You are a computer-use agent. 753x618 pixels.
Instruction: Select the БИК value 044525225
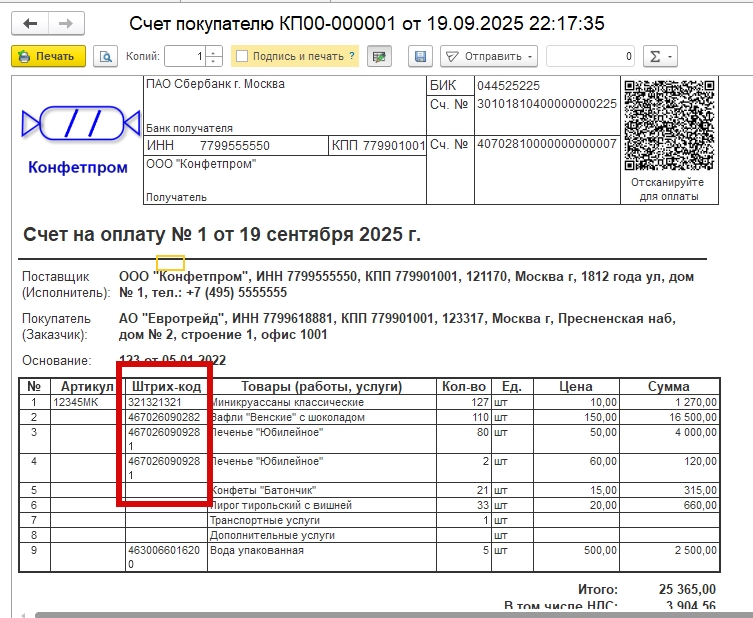click(509, 86)
